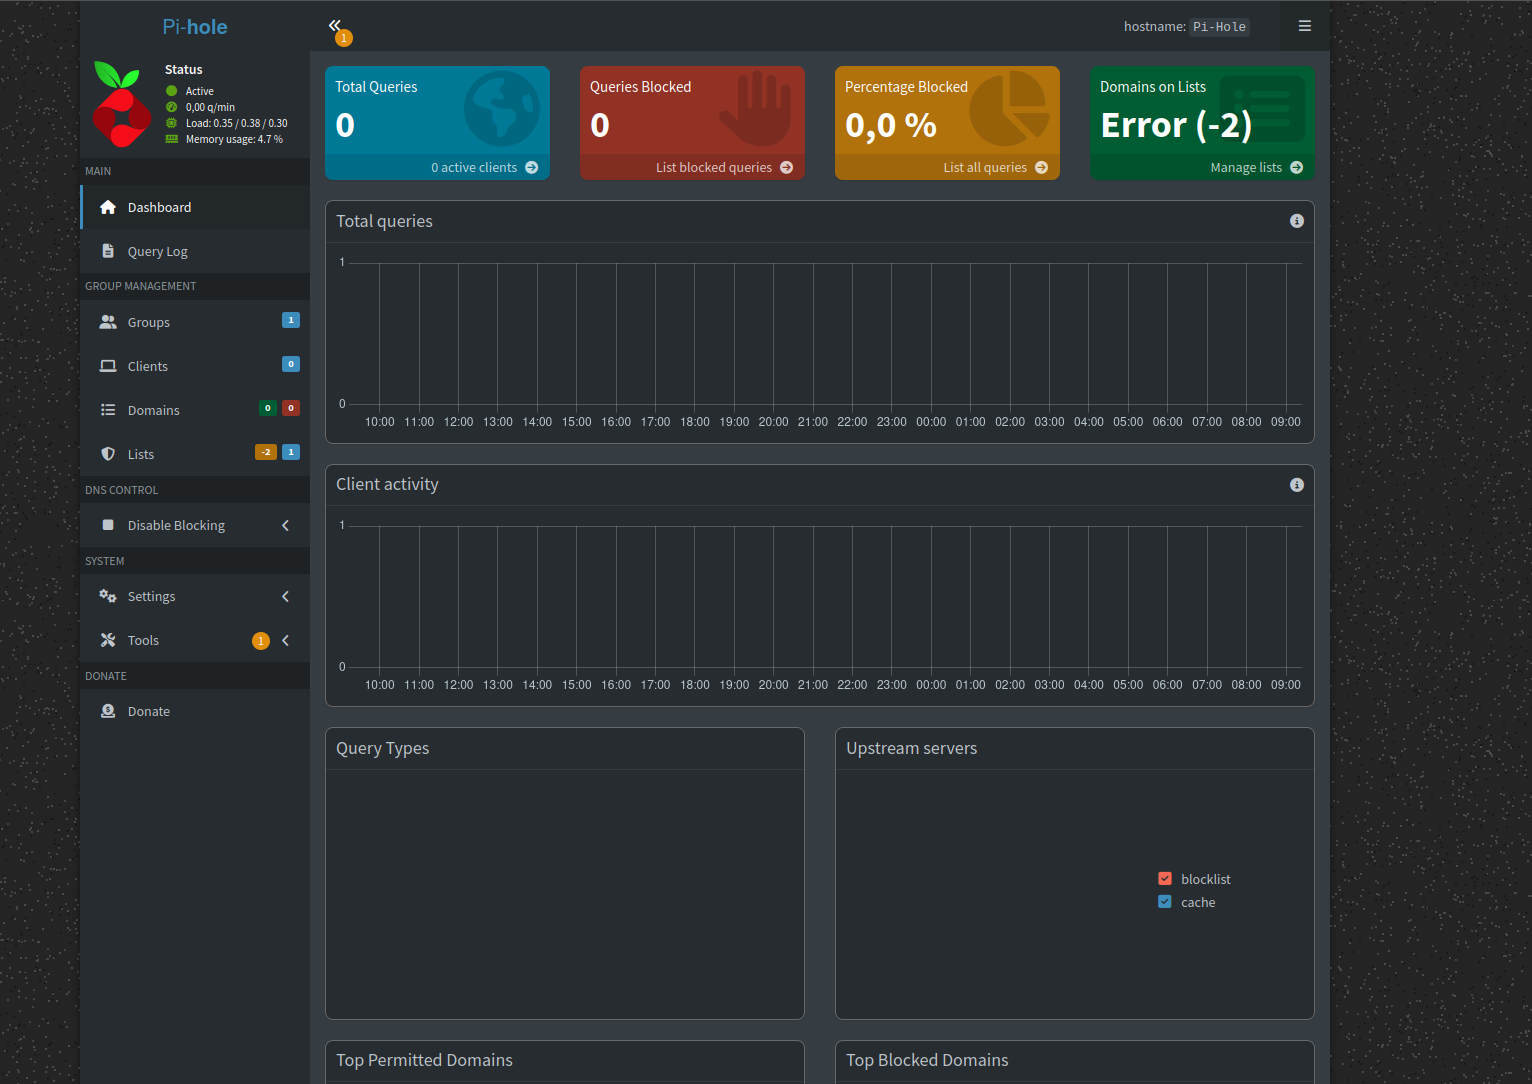Click the 'Top Blocked Domains' heading

tap(927, 1060)
